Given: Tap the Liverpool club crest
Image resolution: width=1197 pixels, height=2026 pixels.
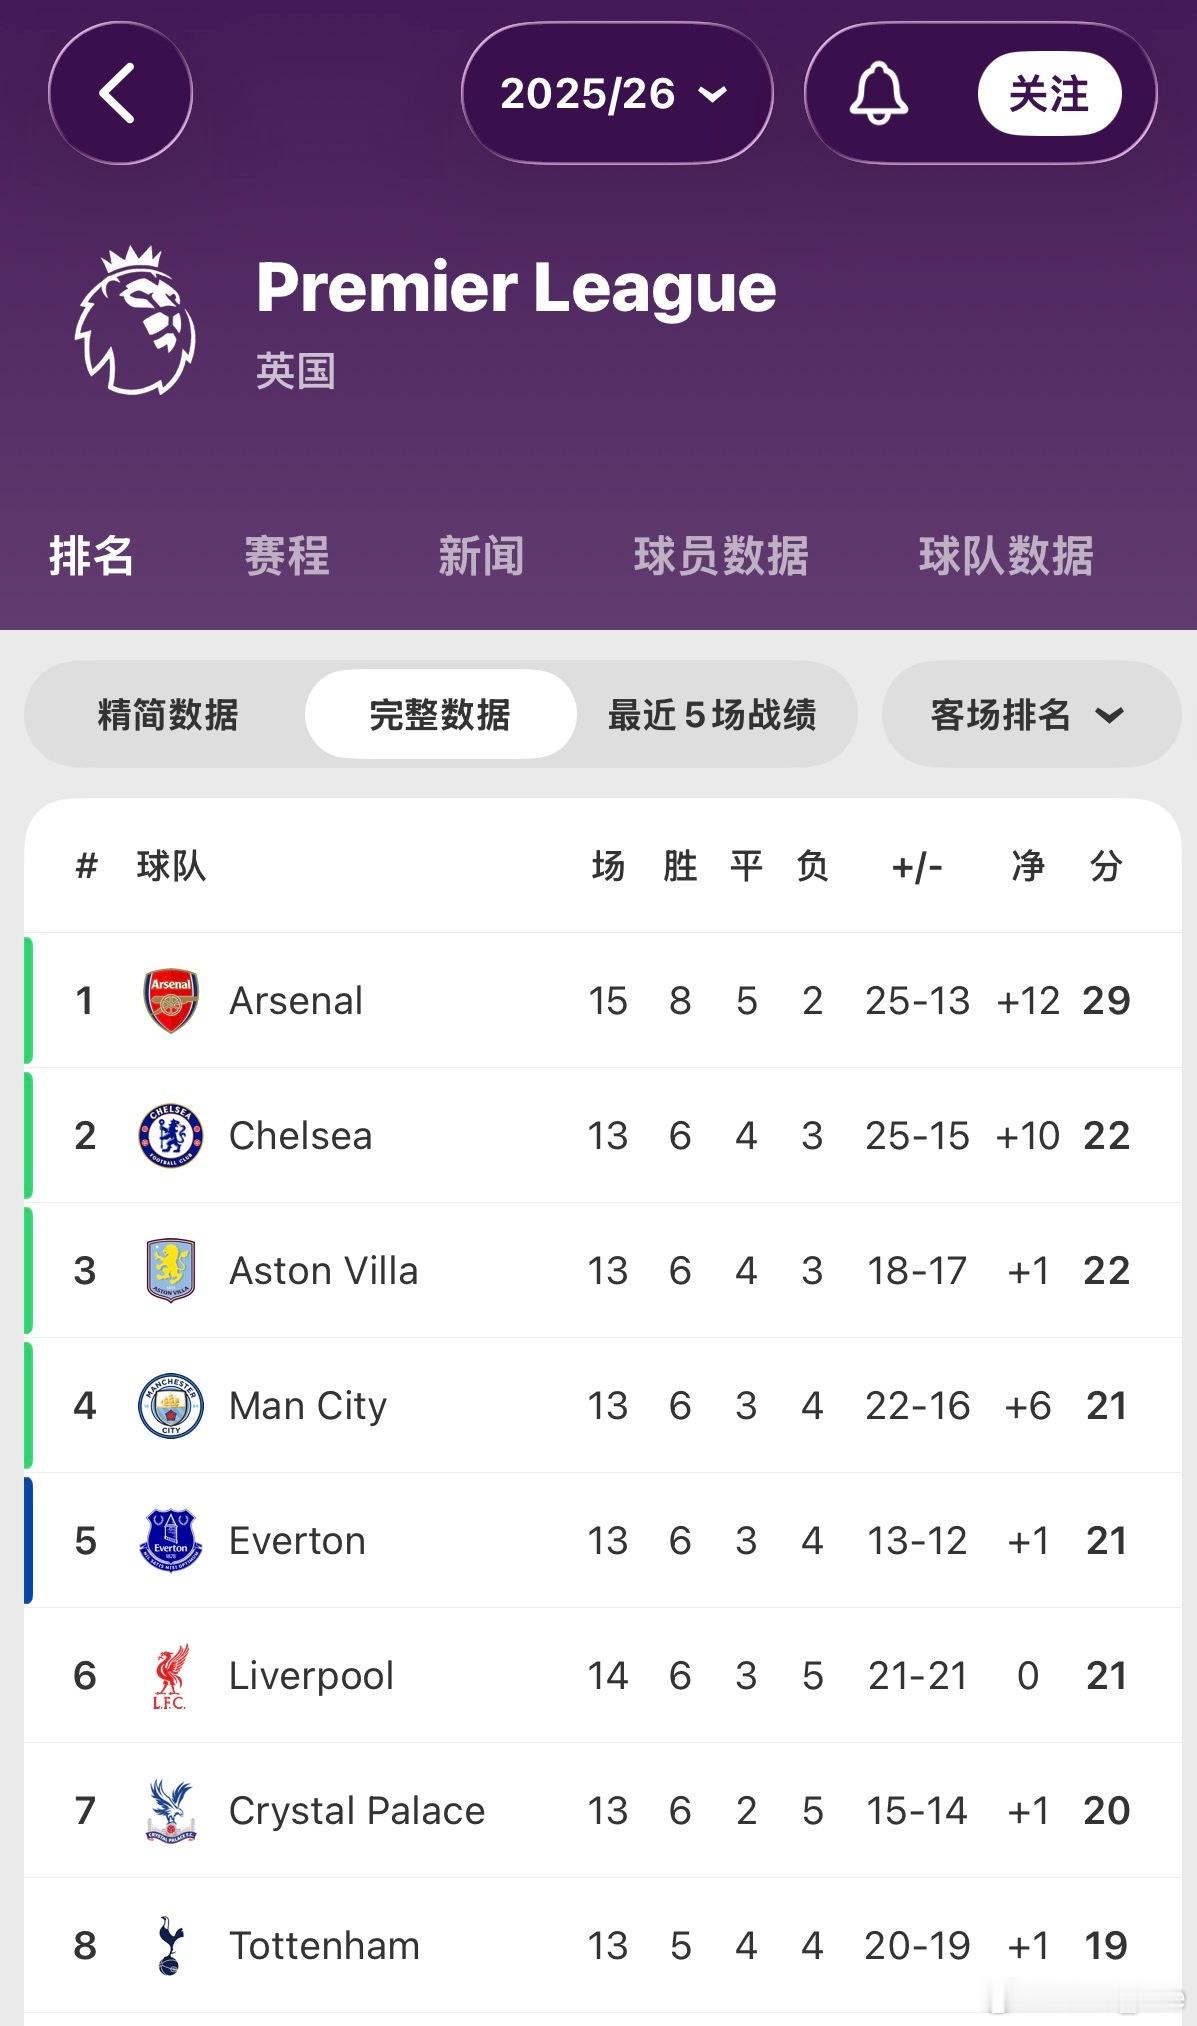Looking at the screenshot, I should (171, 1676).
